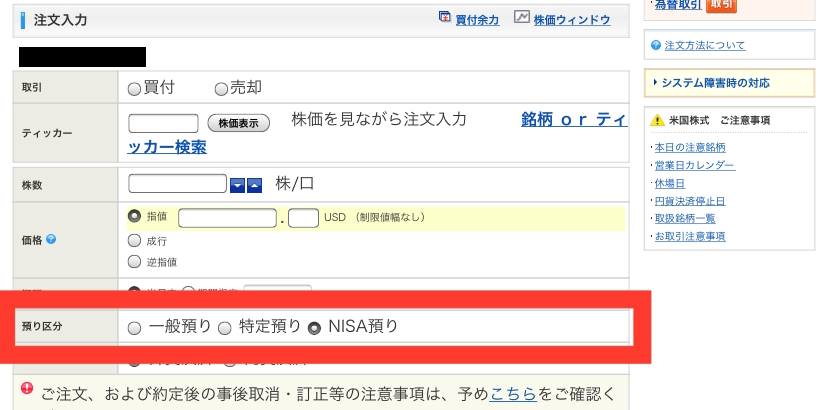The height and width of the screenshot is (410, 819).
Task: Click the help icon beside 価格
Action: click(51, 239)
